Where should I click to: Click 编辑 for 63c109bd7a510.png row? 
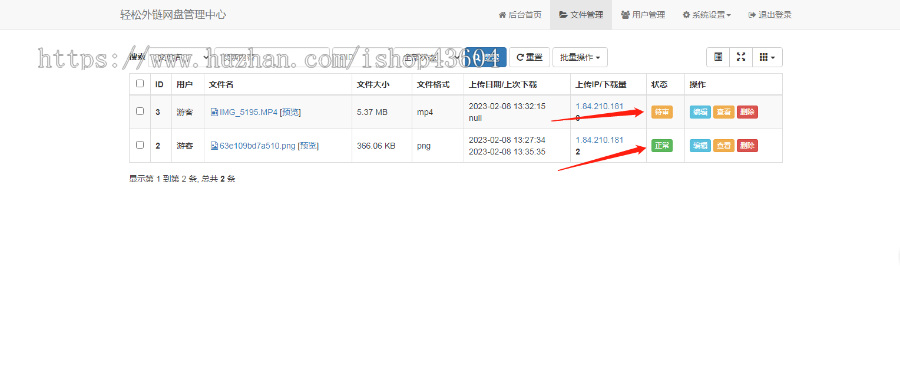[700, 146]
